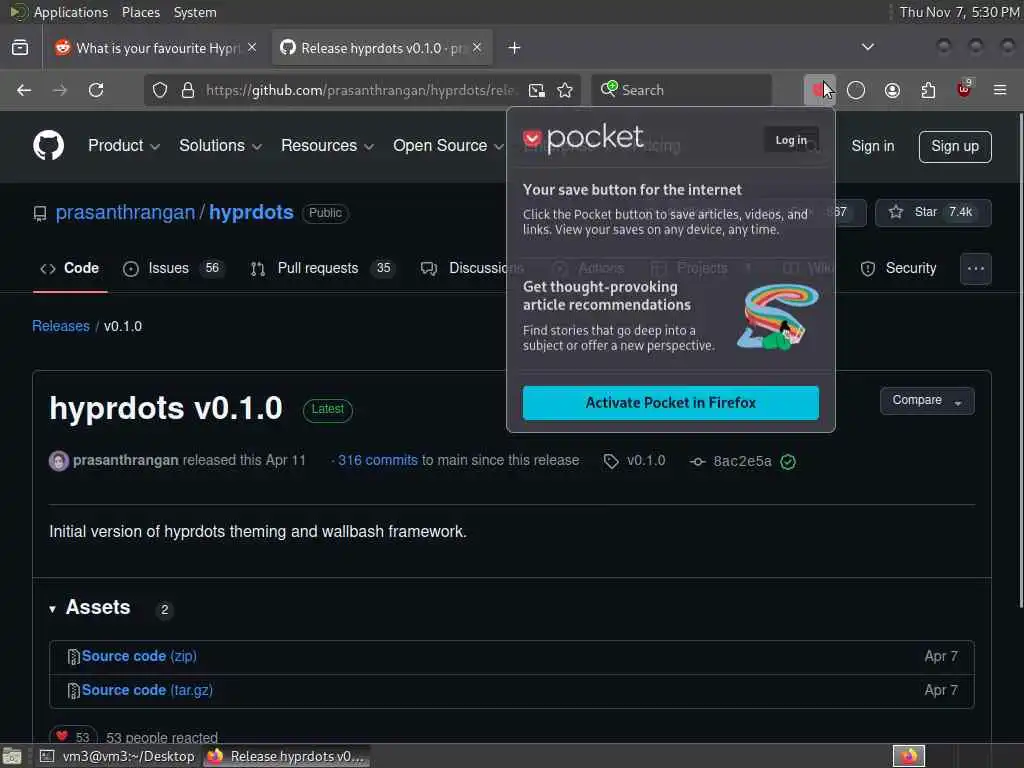
Task: Open the Applications menu
Action: 71,12
